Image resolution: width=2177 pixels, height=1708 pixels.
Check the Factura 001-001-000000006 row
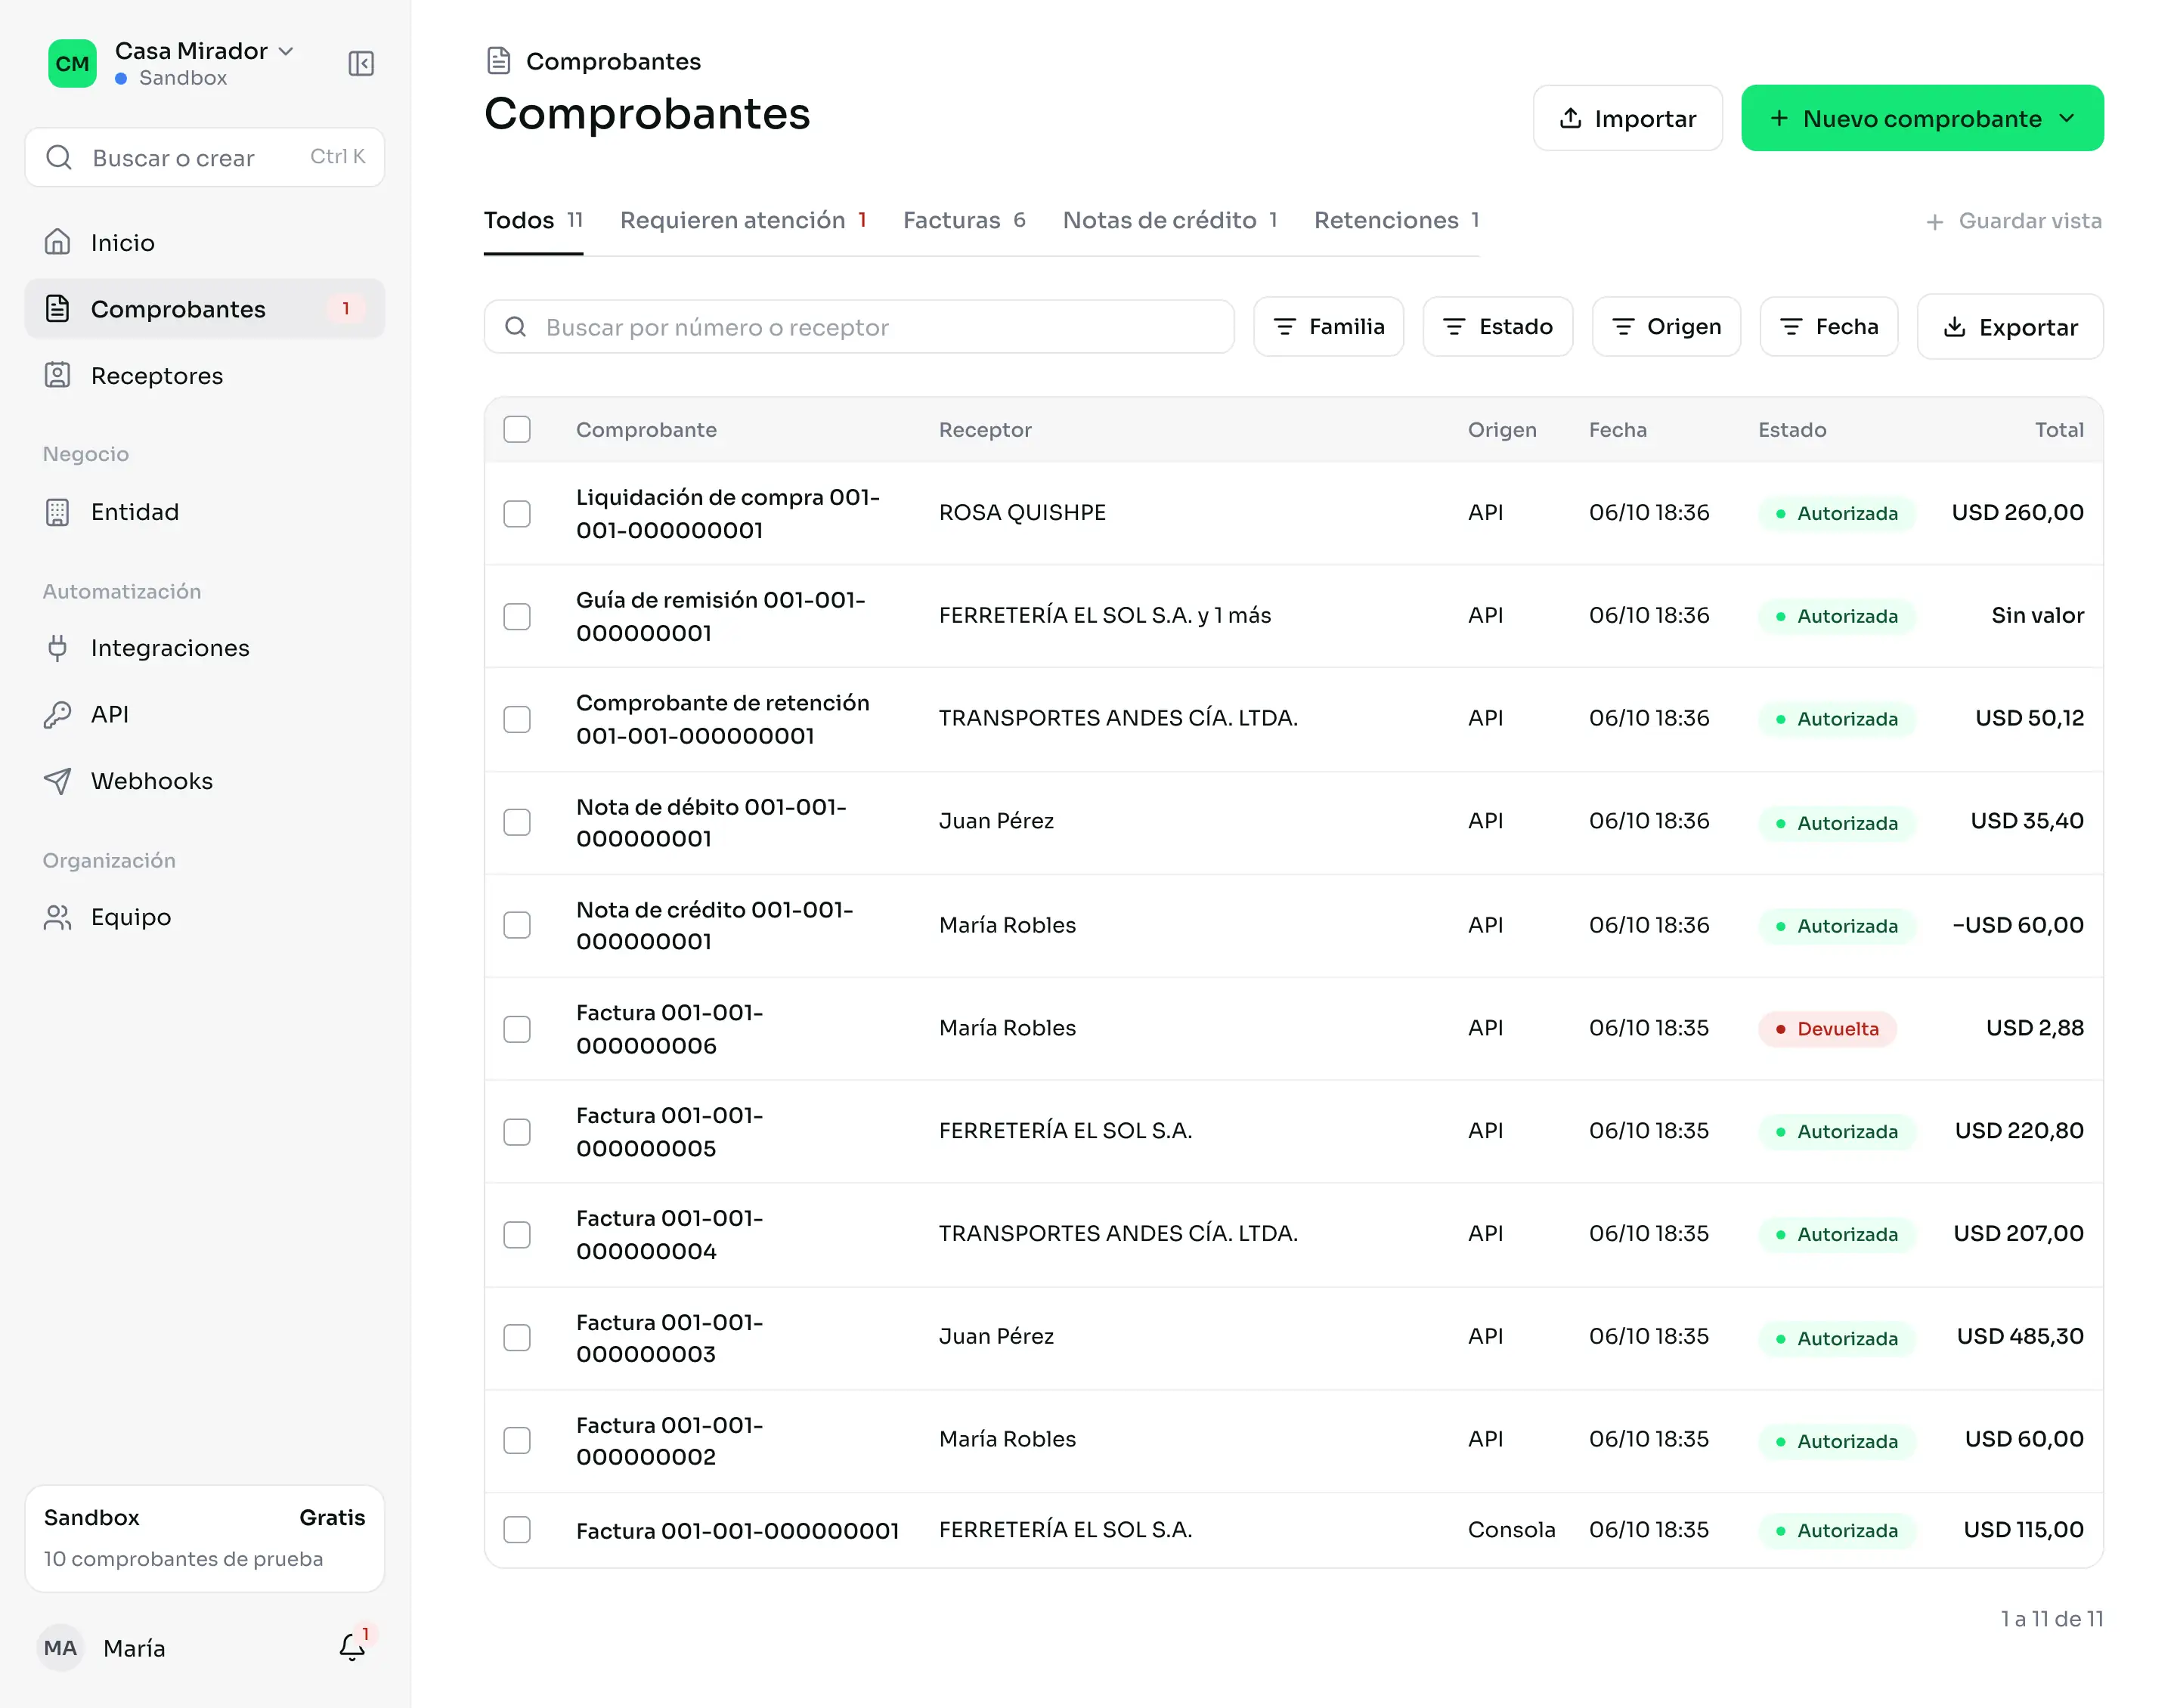[517, 1029]
